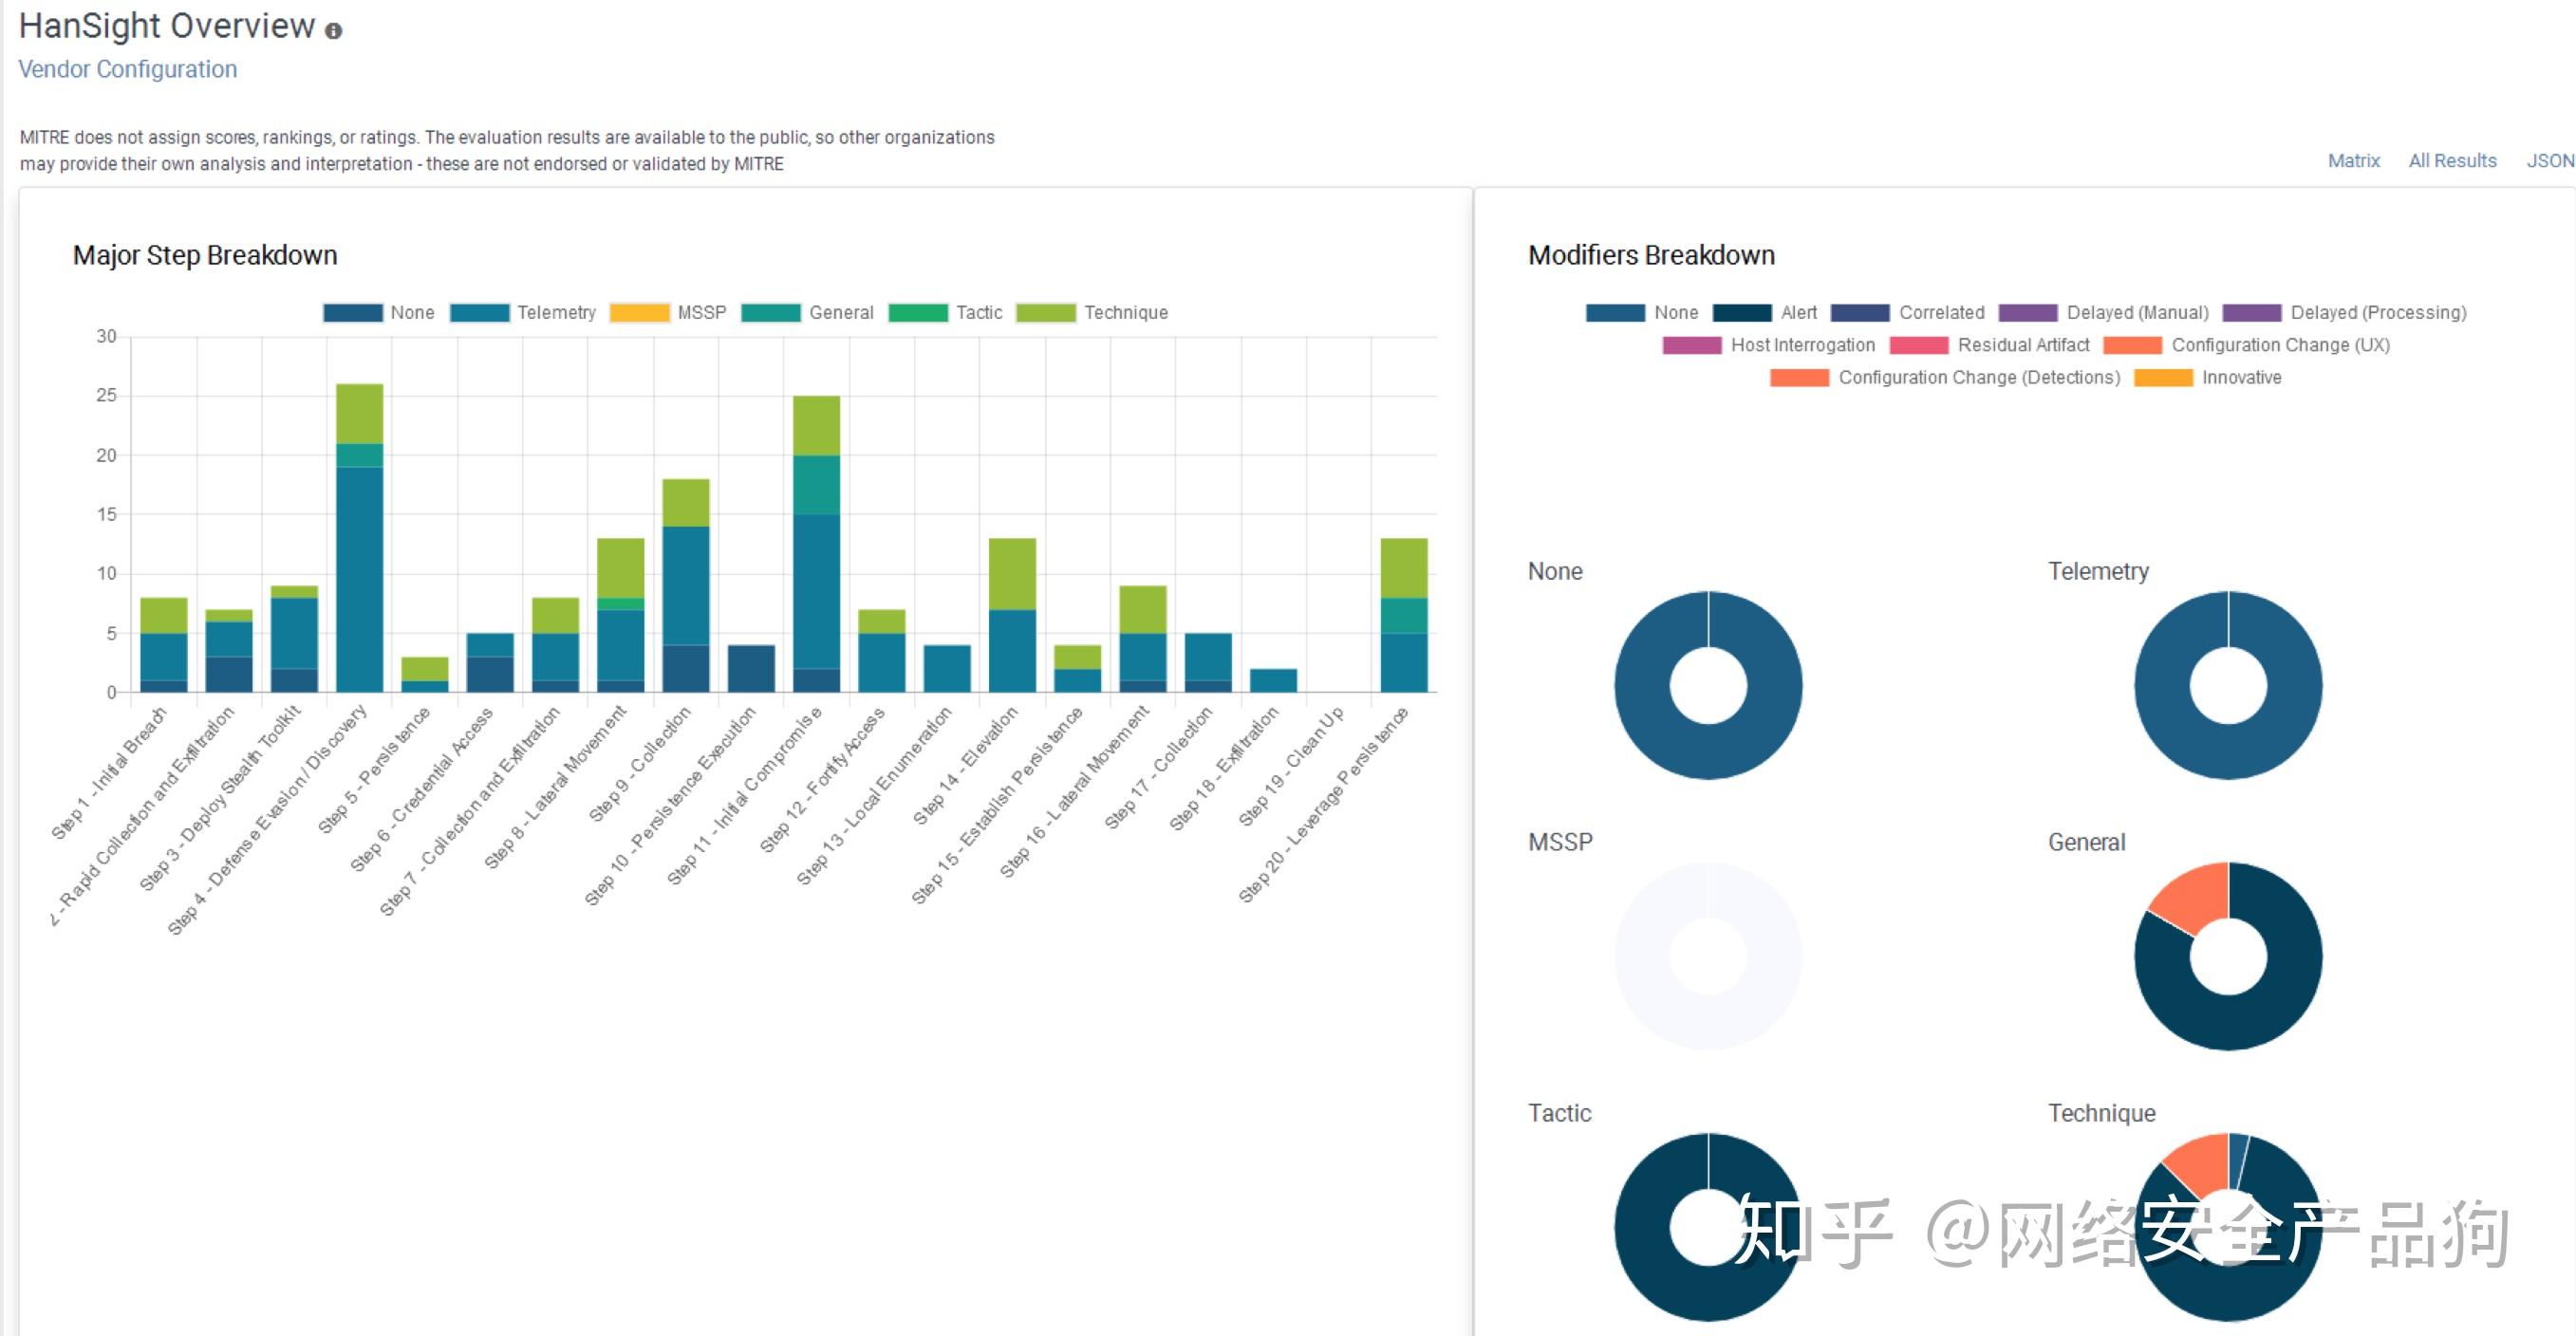Toggle the Alert modifier legend item
Viewport: 2576px width, 1336px height.
[1797, 313]
